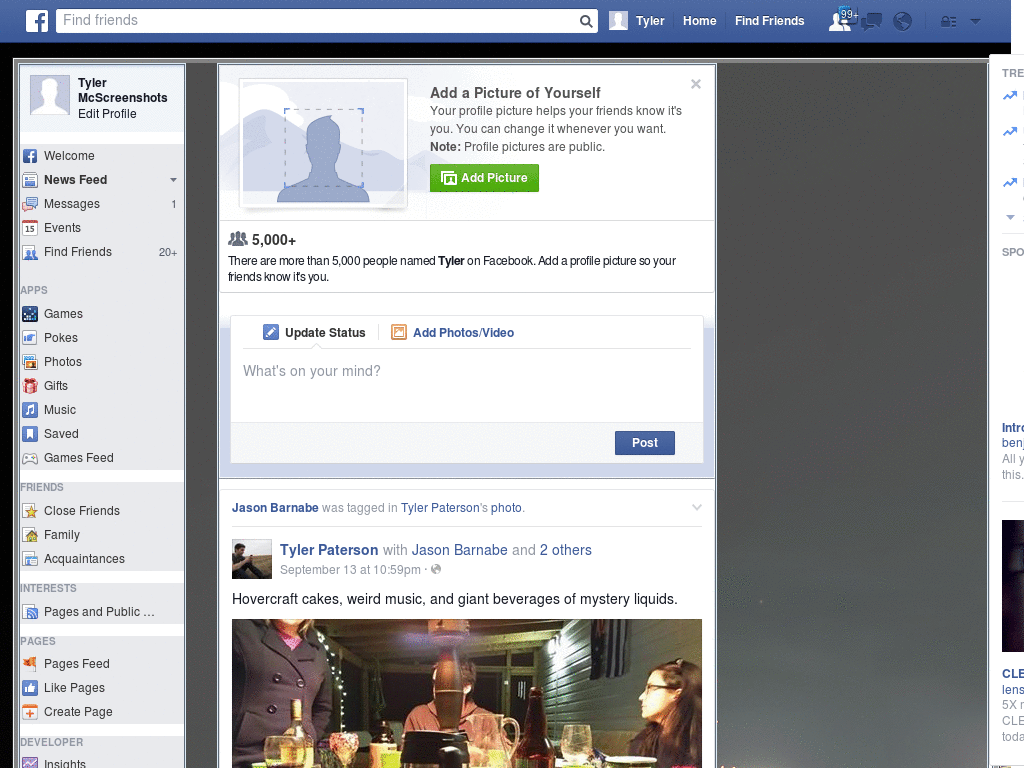
Task: Click the Music app icon
Action: pyautogui.click(x=30, y=410)
